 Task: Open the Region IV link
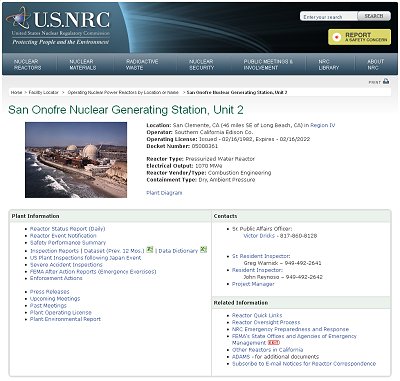(322, 125)
